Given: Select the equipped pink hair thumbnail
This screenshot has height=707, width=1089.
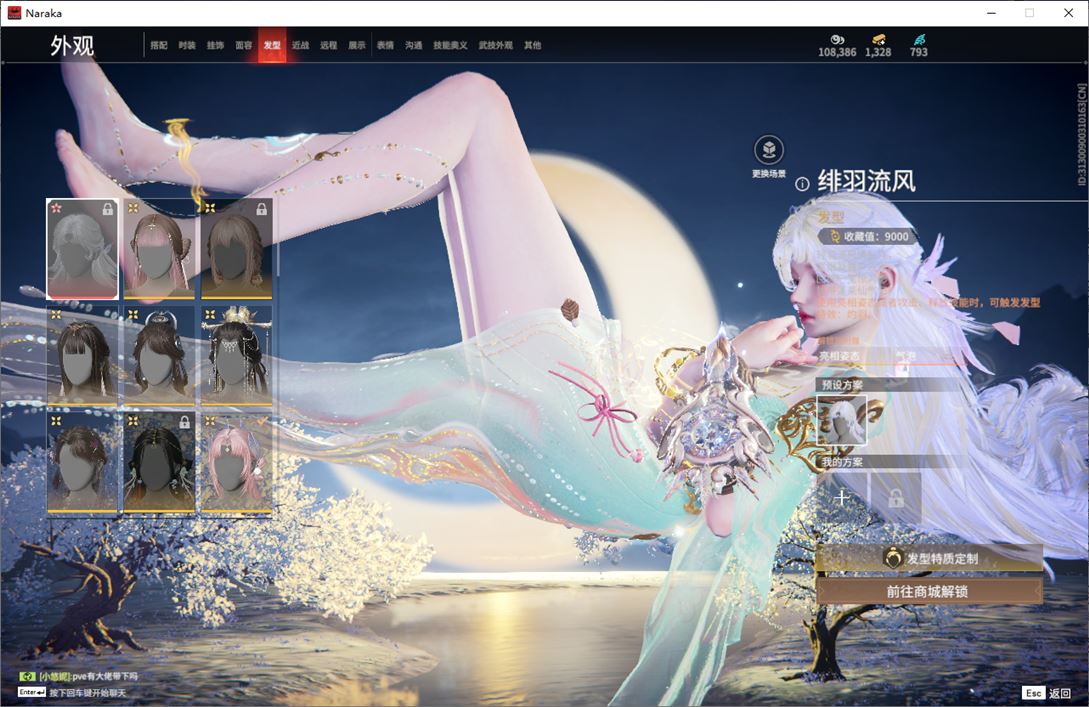Looking at the screenshot, I should pyautogui.click(x=236, y=463).
